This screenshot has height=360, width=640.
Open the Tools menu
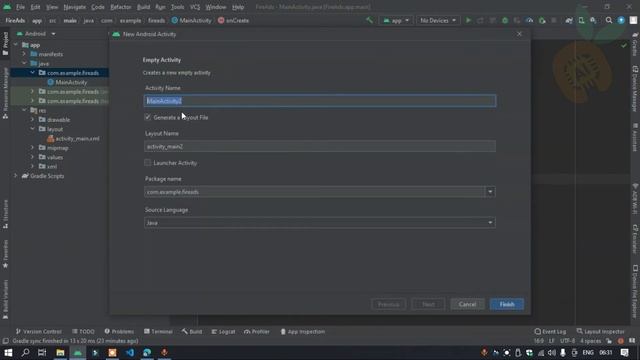(x=178, y=7)
